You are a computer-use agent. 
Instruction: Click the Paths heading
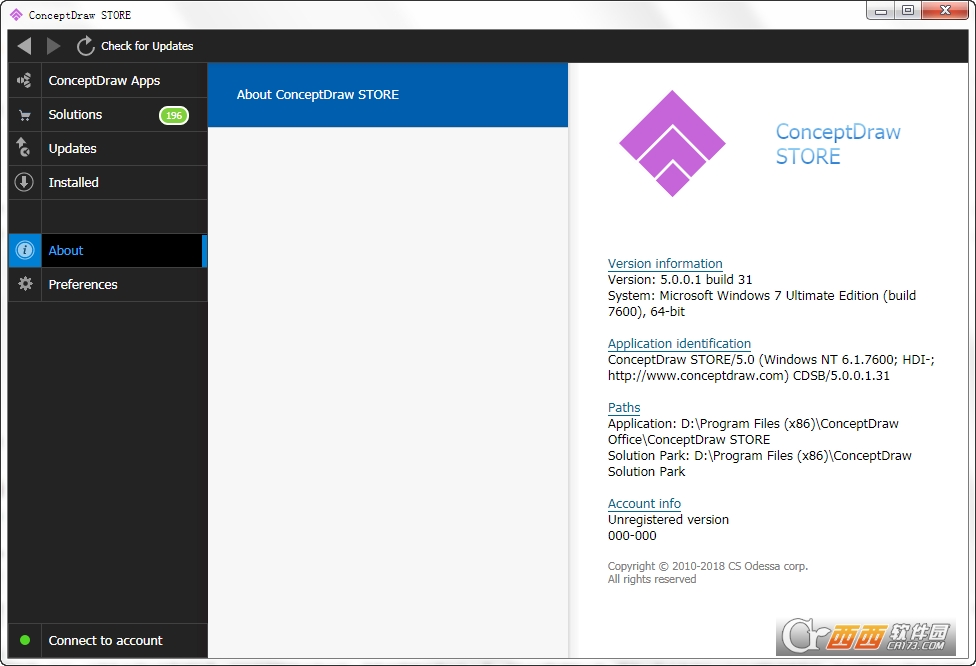624,408
